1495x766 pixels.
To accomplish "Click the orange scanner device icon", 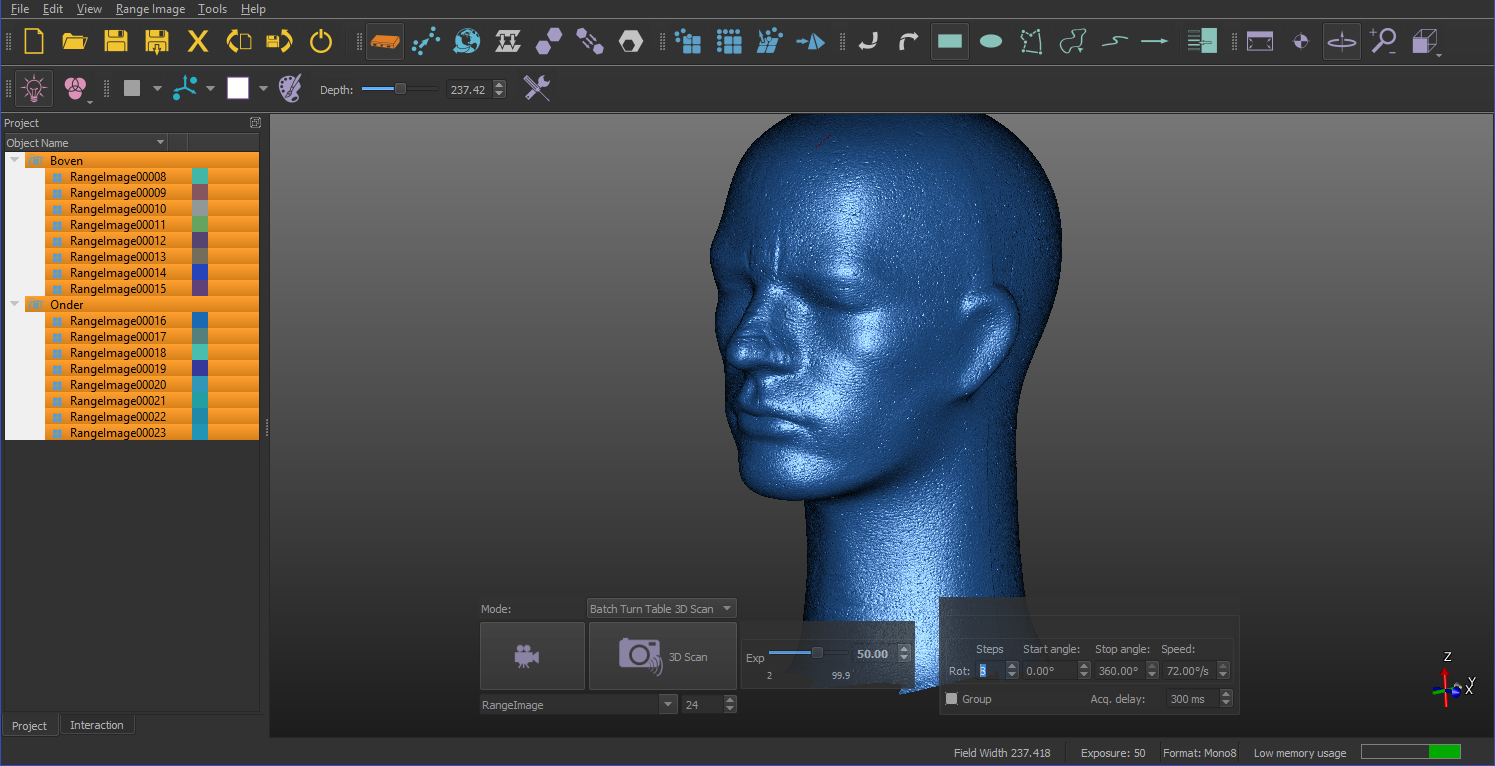I will tap(385, 42).
